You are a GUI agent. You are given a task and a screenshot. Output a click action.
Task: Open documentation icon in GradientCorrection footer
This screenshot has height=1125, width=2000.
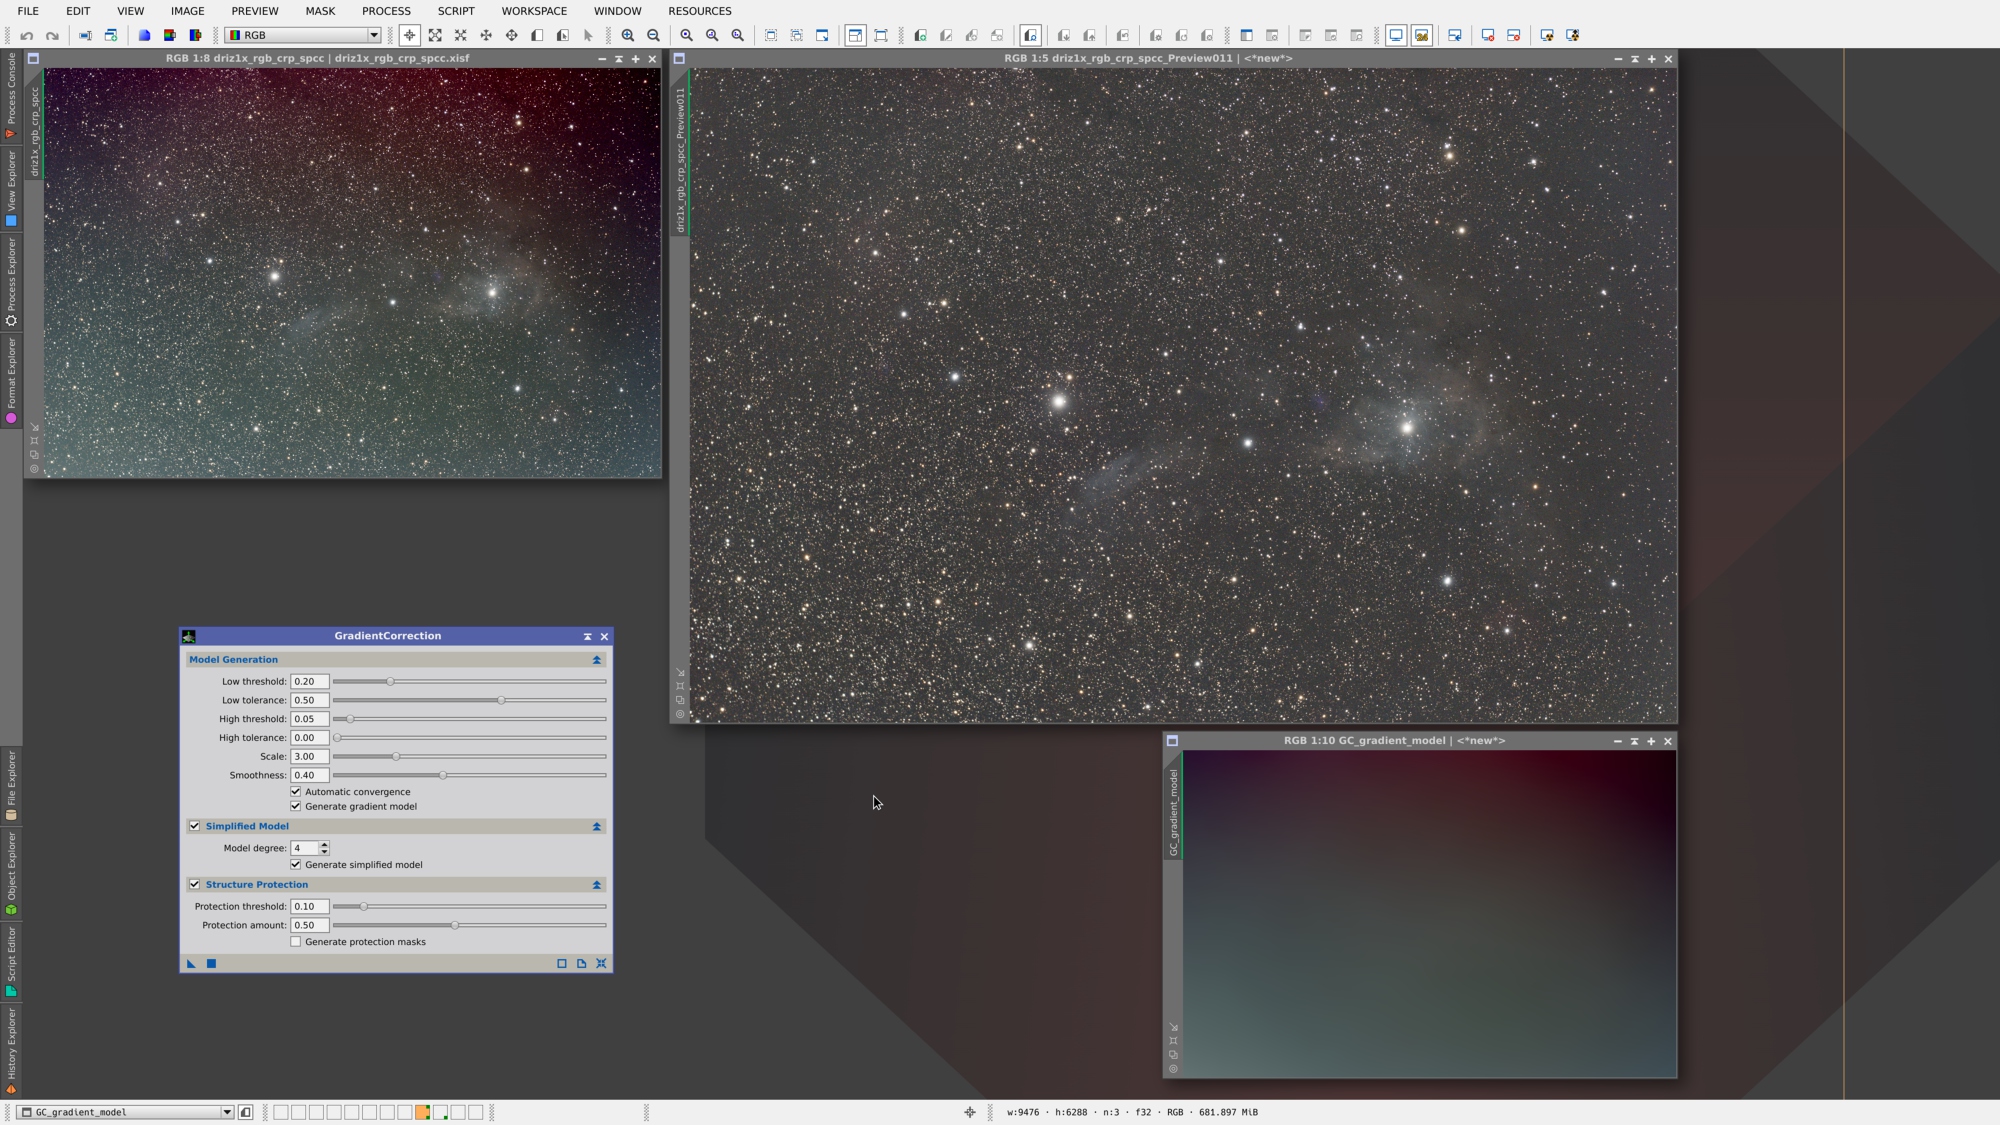pos(581,963)
